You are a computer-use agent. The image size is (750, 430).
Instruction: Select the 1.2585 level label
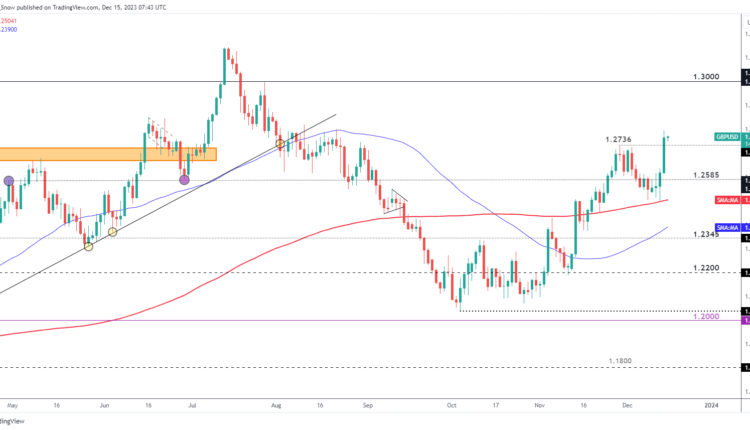(705, 175)
